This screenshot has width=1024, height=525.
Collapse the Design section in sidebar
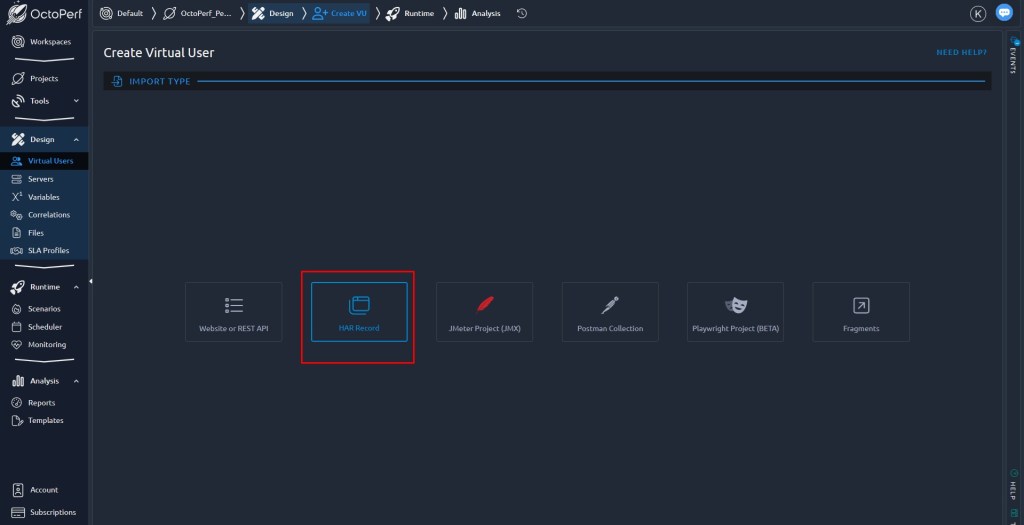pyautogui.click(x=76, y=140)
